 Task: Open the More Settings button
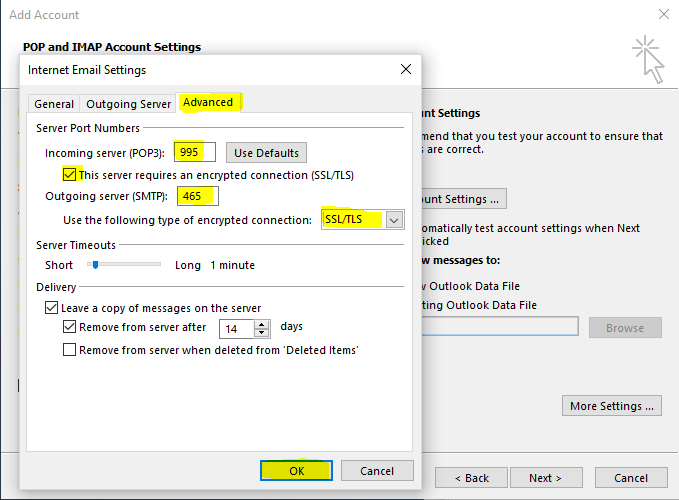(612, 406)
